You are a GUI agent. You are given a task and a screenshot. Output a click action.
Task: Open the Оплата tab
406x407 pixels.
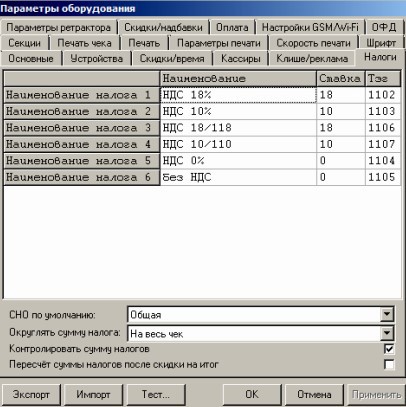(232, 27)
